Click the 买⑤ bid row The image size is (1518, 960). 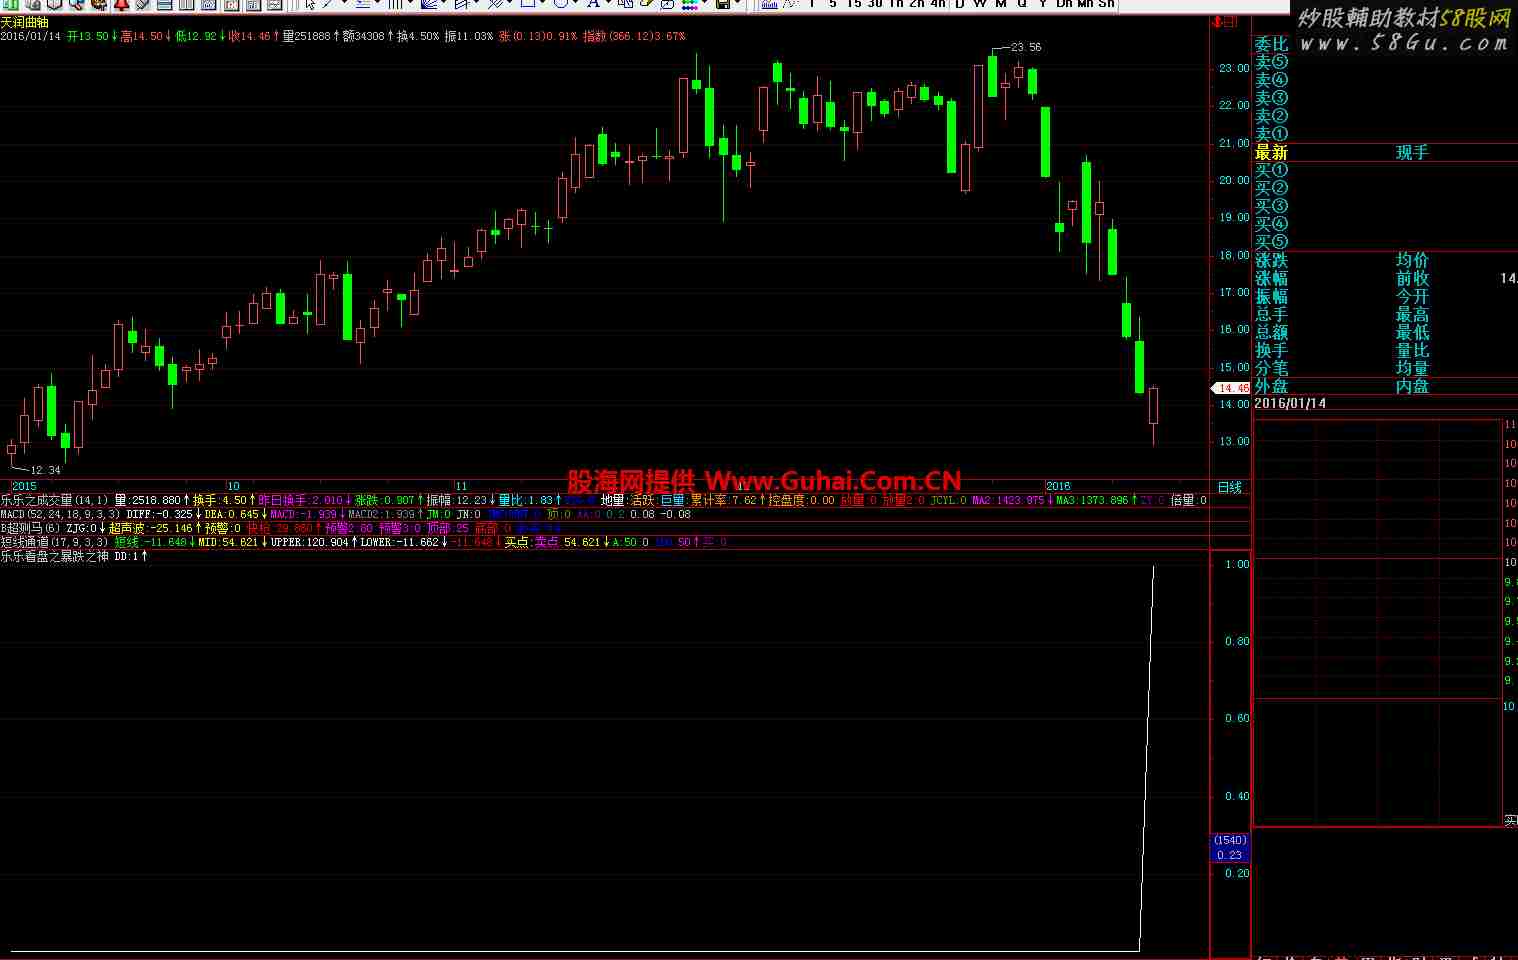point(1272,241)
